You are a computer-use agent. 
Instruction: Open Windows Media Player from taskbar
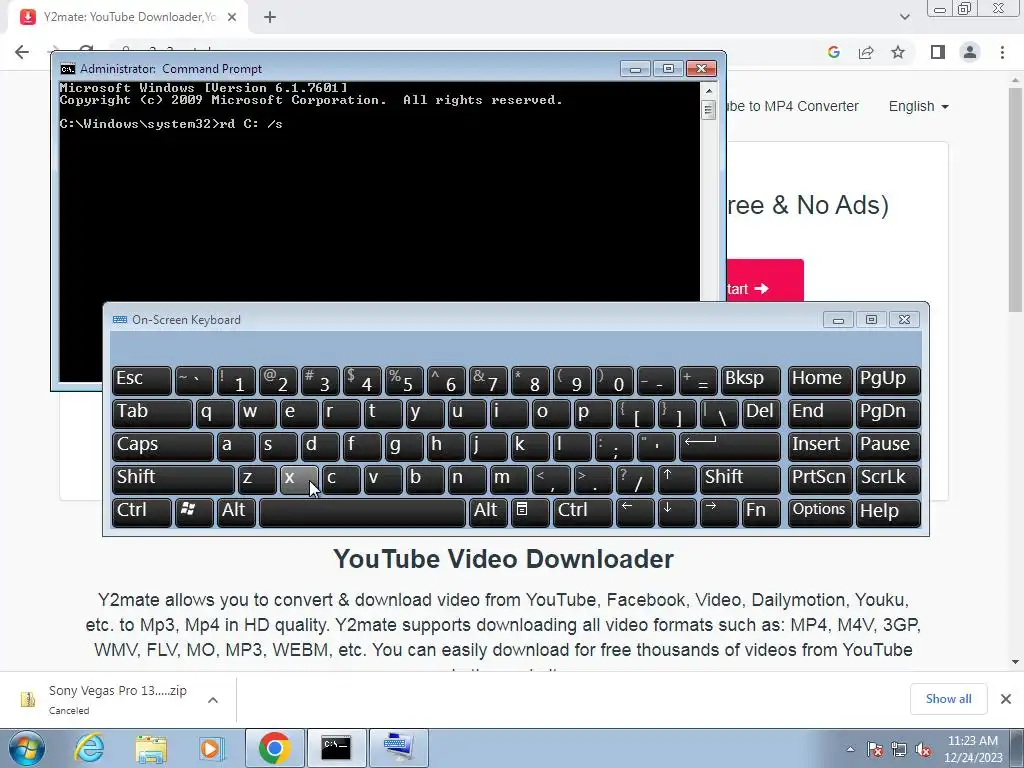211,748
